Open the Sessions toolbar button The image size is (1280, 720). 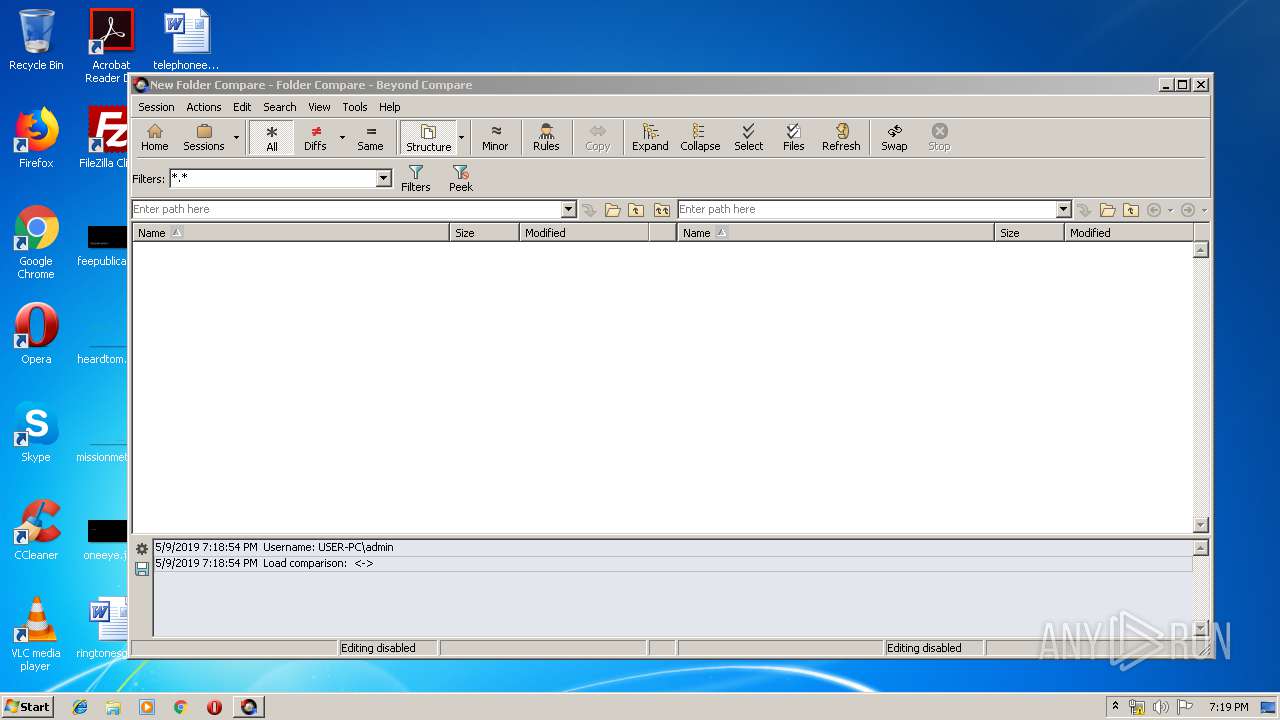pyautogui.click(x=204, y=138)
